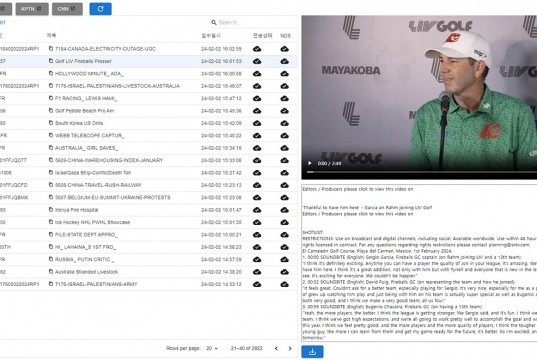Image resolution: width=537 pixels, height=360 pixels.
Task: Play the LIV Golf video
Action: click(310, 163)
